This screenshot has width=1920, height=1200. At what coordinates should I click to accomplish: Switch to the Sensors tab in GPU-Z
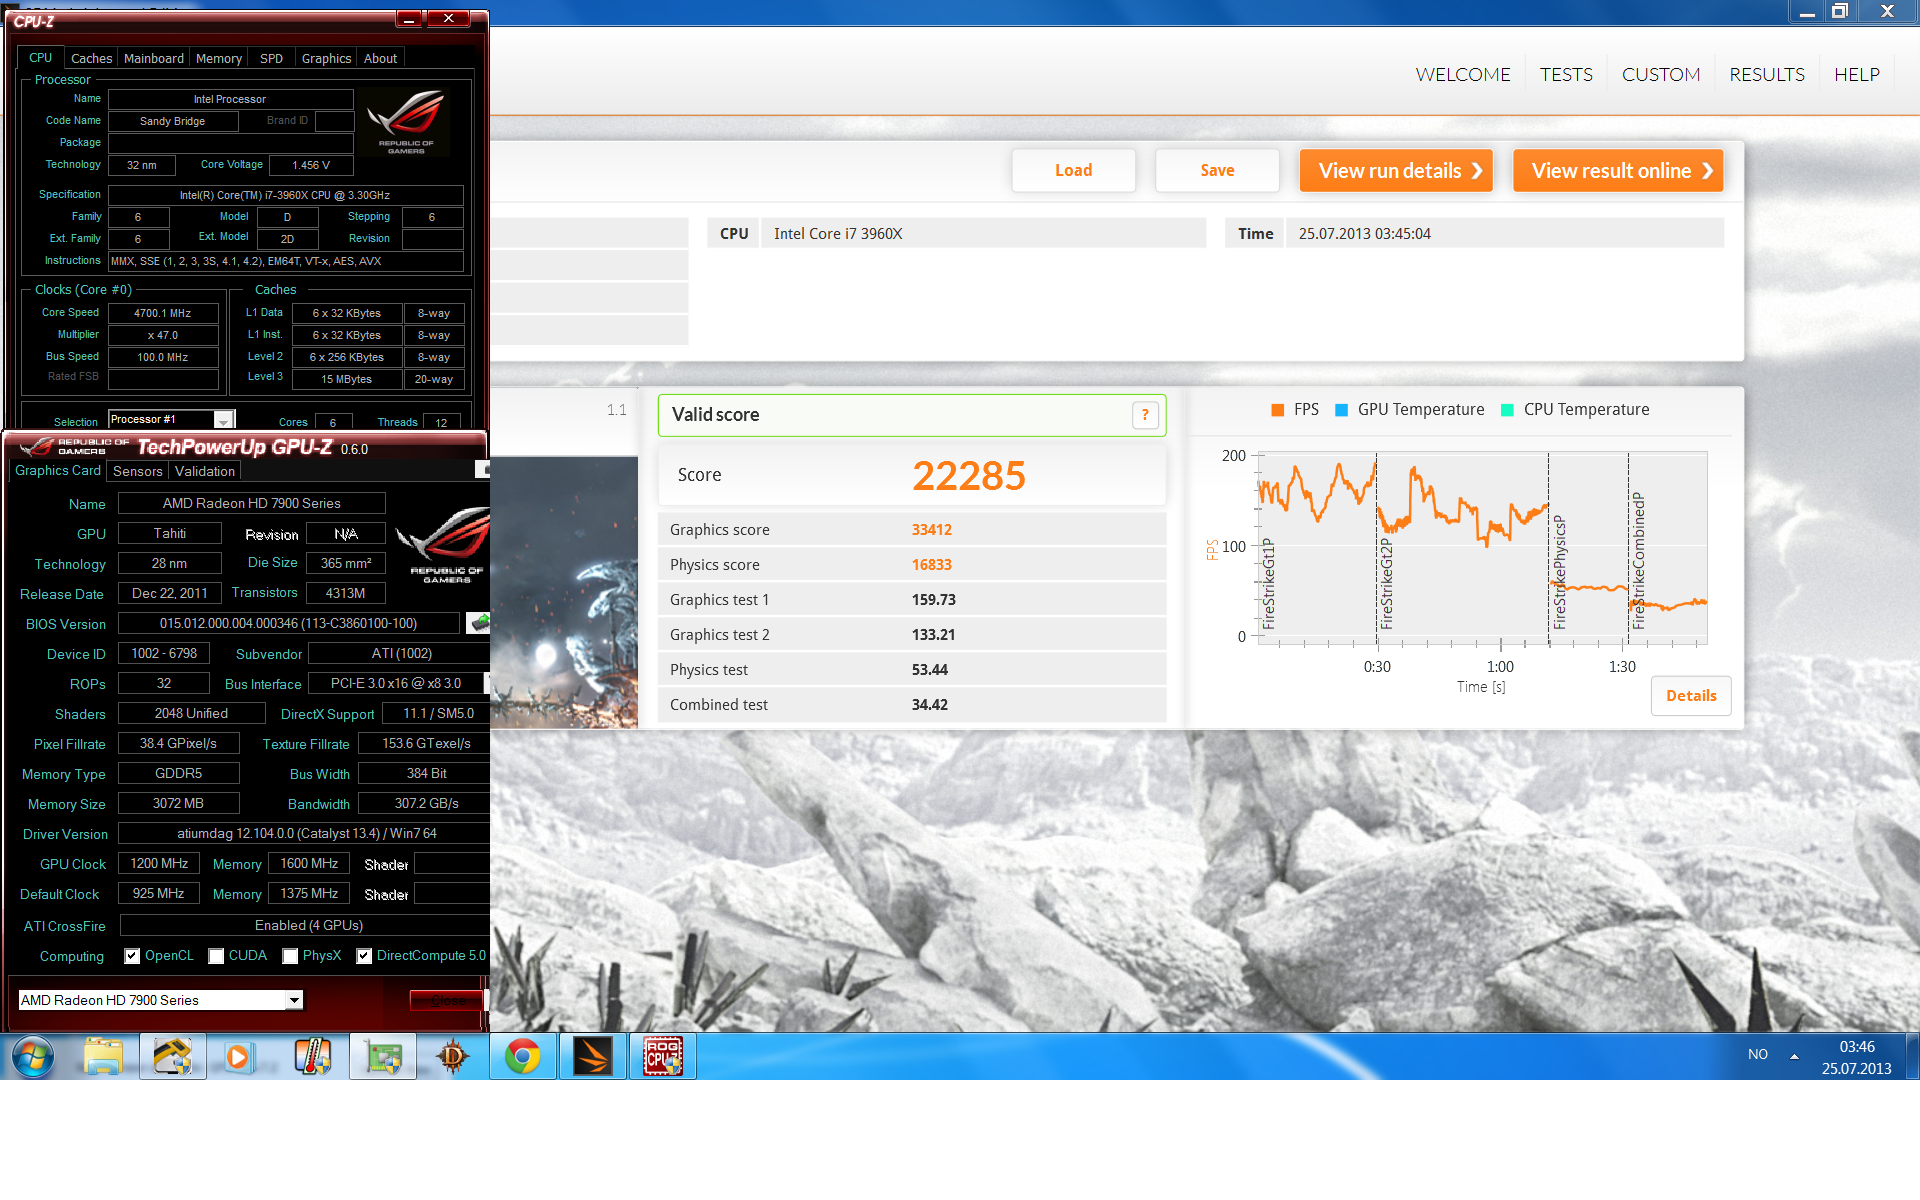point(138,471)
